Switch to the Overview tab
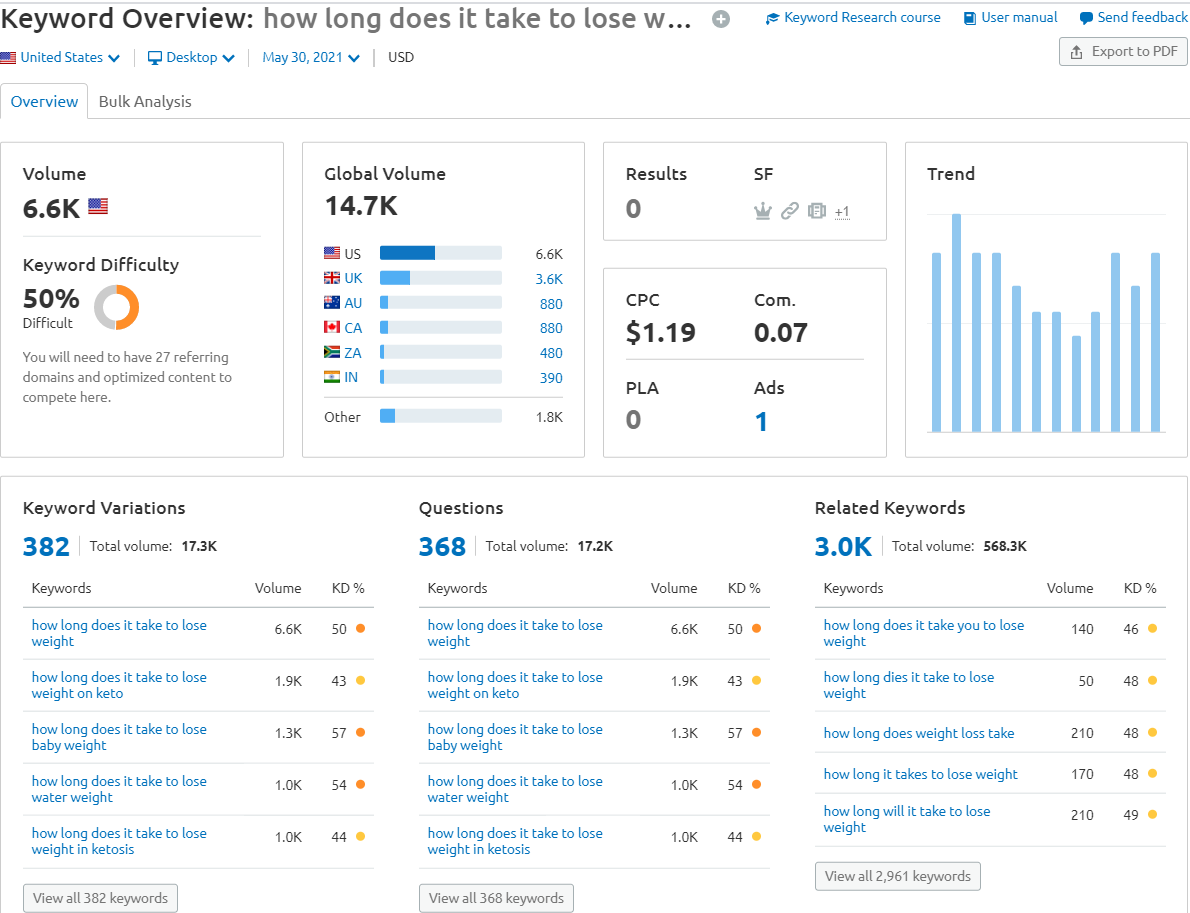Image resolution: width=1190 pixels, height=913 pixels. pos(44,102)
